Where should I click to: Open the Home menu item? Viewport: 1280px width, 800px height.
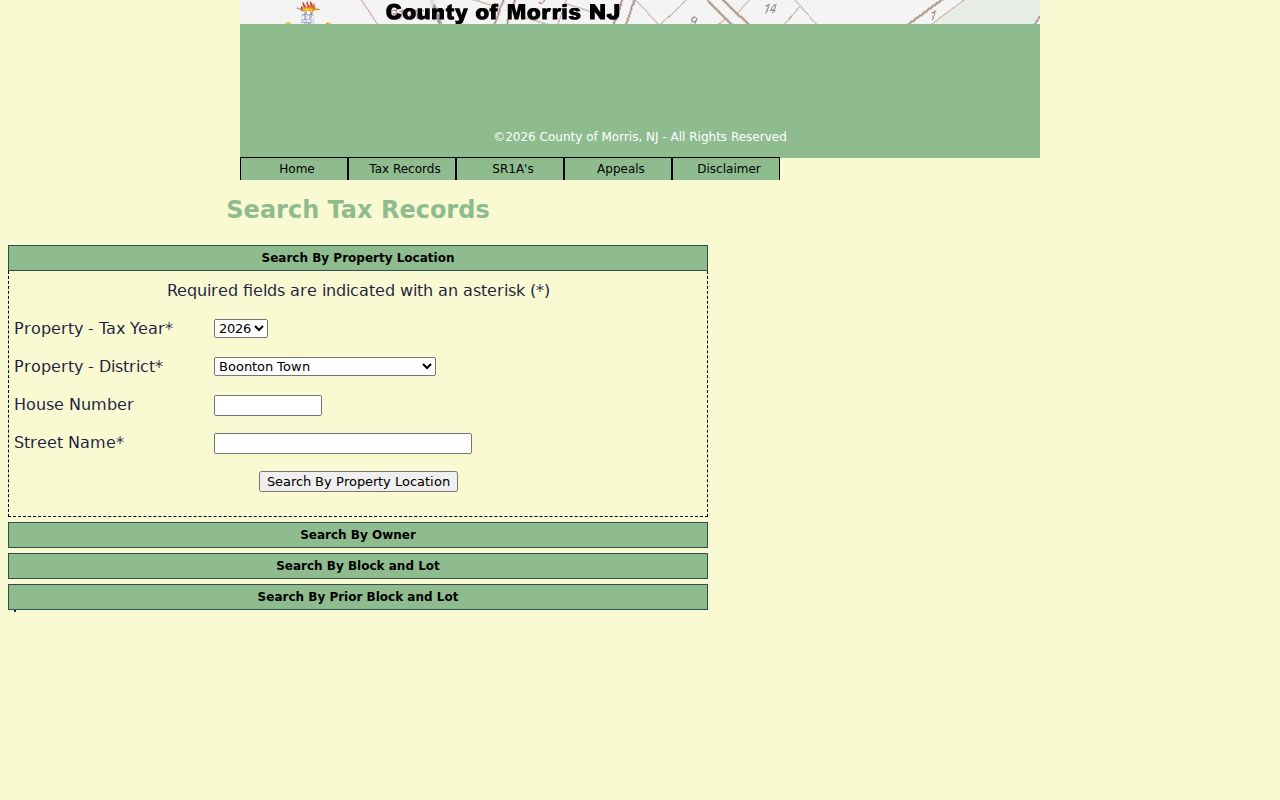click(x=294, y=169)
